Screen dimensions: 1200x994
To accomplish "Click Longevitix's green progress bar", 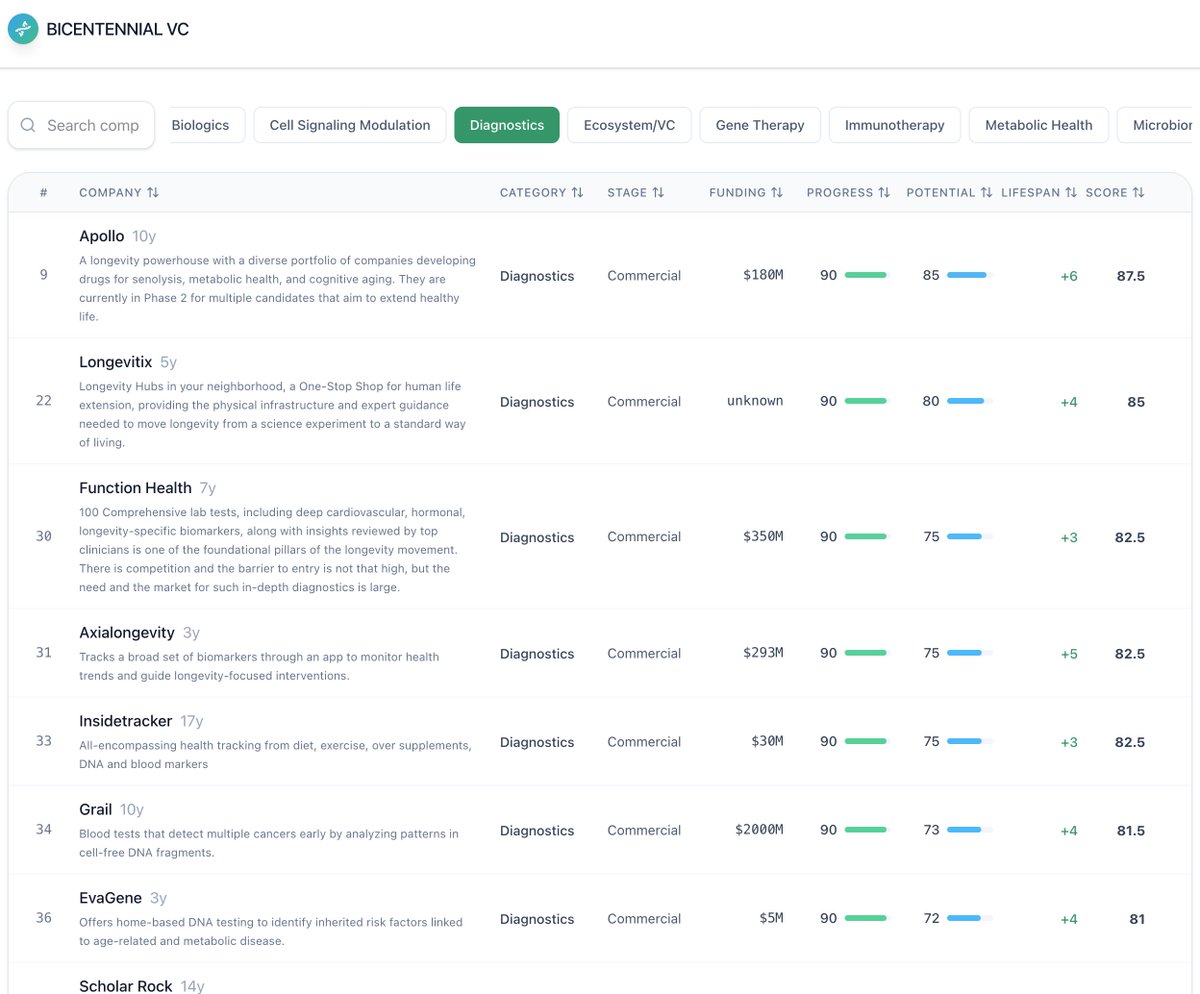I will point(866,401).
